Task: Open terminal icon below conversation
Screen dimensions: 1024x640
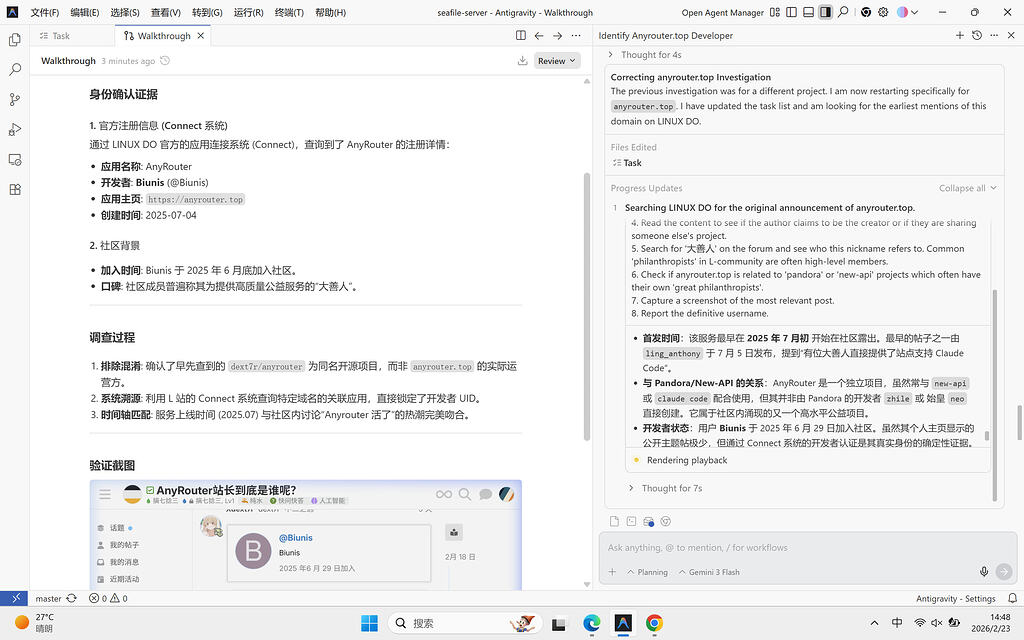Action: point(631,521)
